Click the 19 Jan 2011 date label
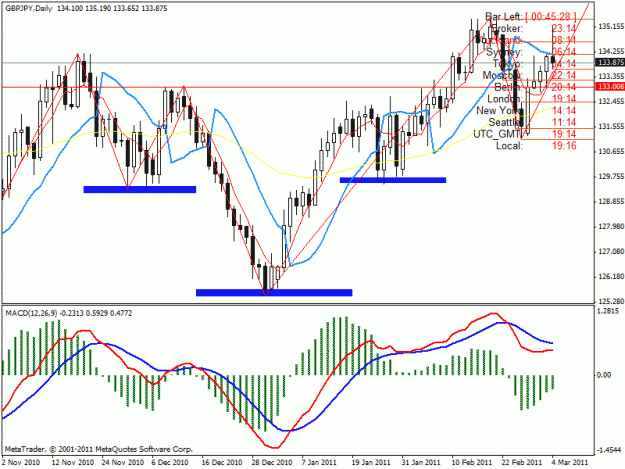 [371, 462]
